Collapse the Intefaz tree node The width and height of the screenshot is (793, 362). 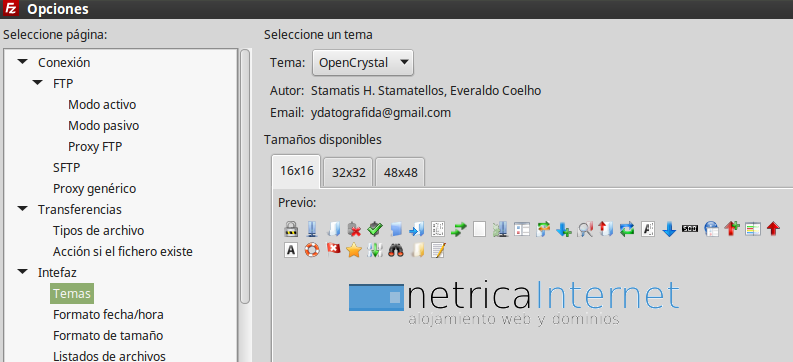[x=22, y=272]
